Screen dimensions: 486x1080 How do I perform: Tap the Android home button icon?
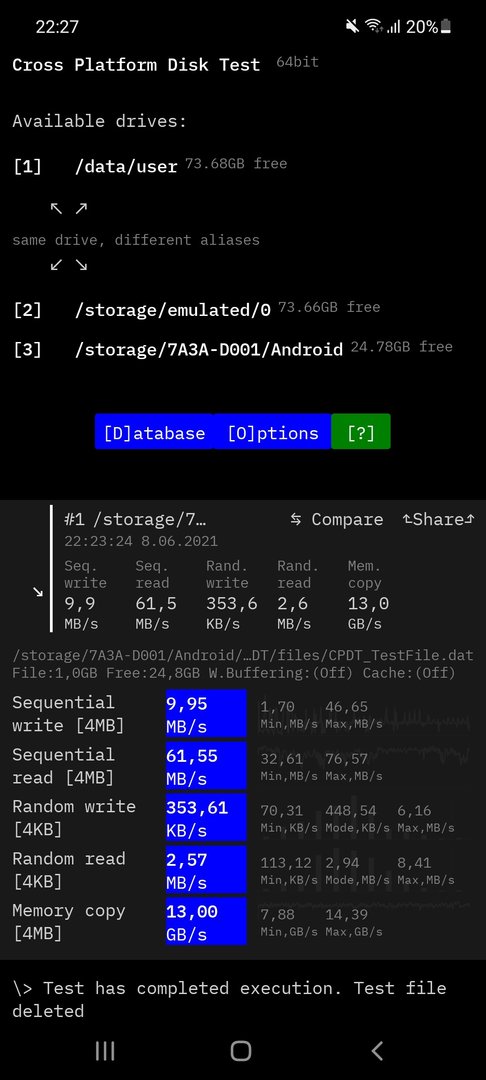241,1050
